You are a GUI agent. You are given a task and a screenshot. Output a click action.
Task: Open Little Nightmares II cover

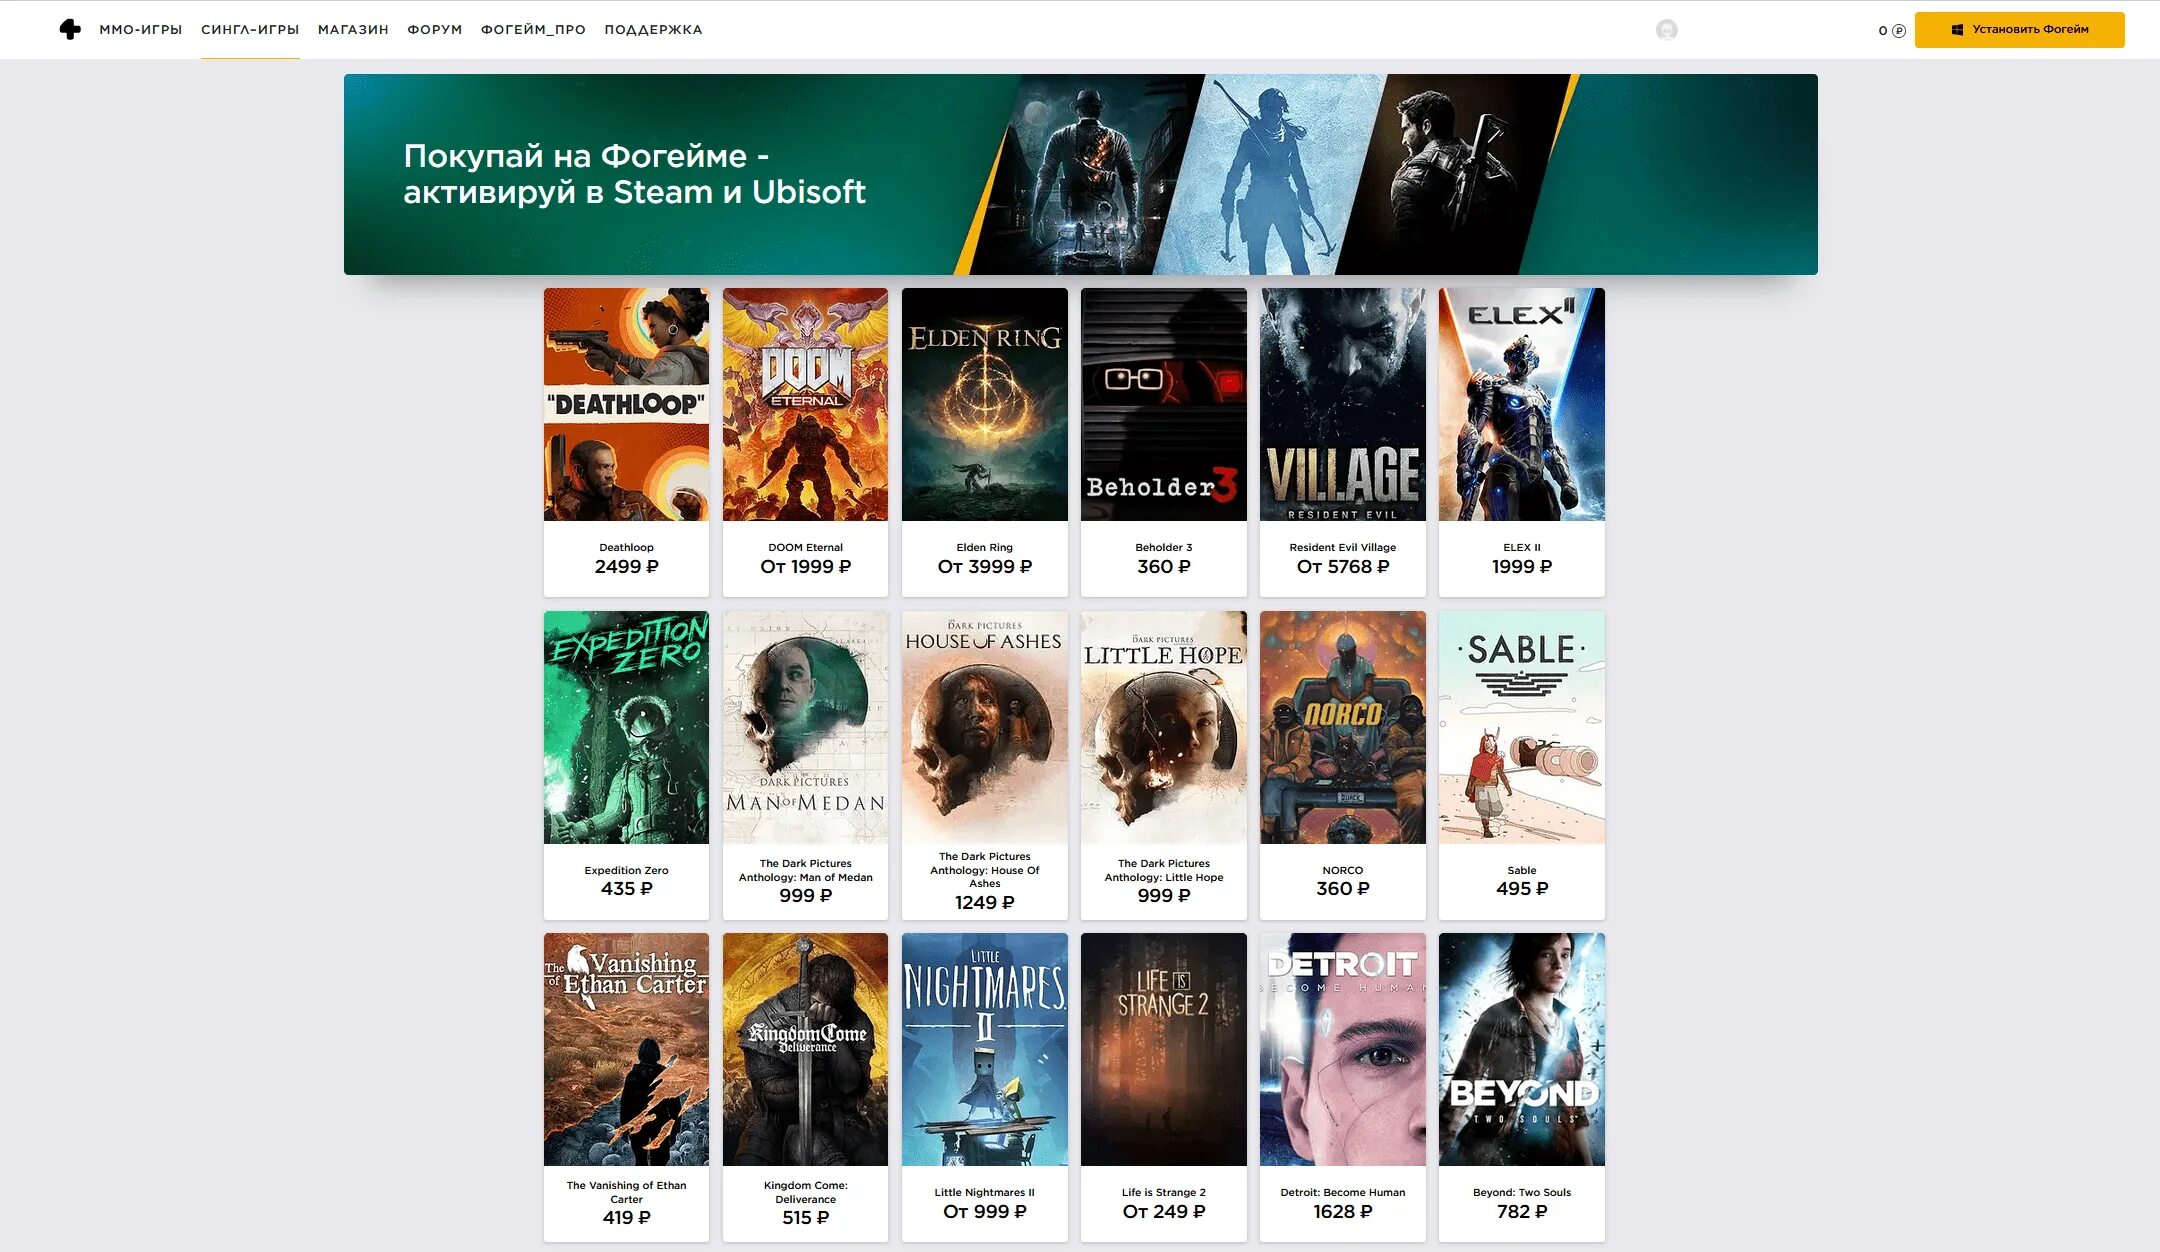(984, 1049)
